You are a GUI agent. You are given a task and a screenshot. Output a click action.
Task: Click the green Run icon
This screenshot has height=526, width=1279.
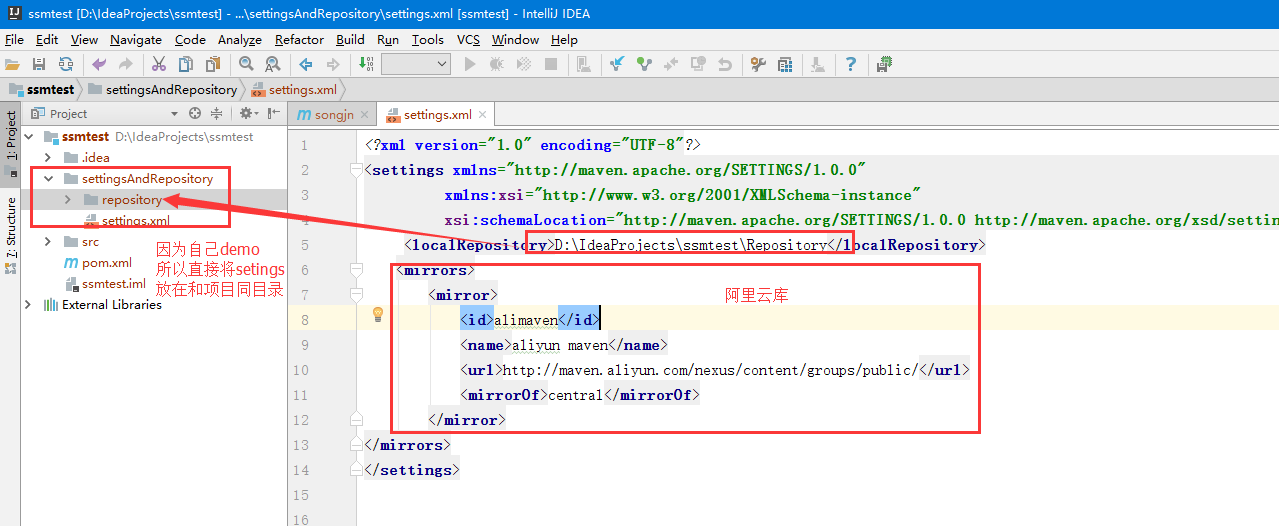[x=470, y=64]
